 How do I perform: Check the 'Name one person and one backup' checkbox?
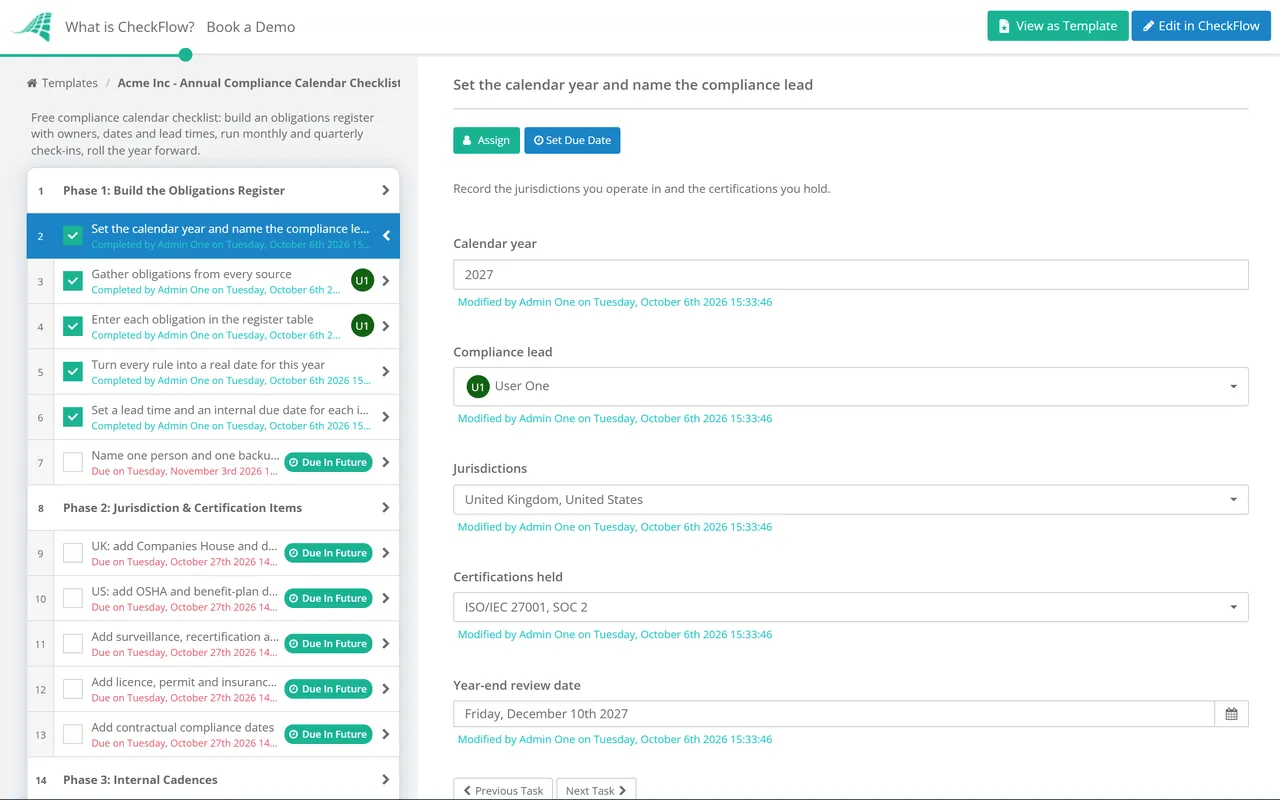tap(73, 462)
